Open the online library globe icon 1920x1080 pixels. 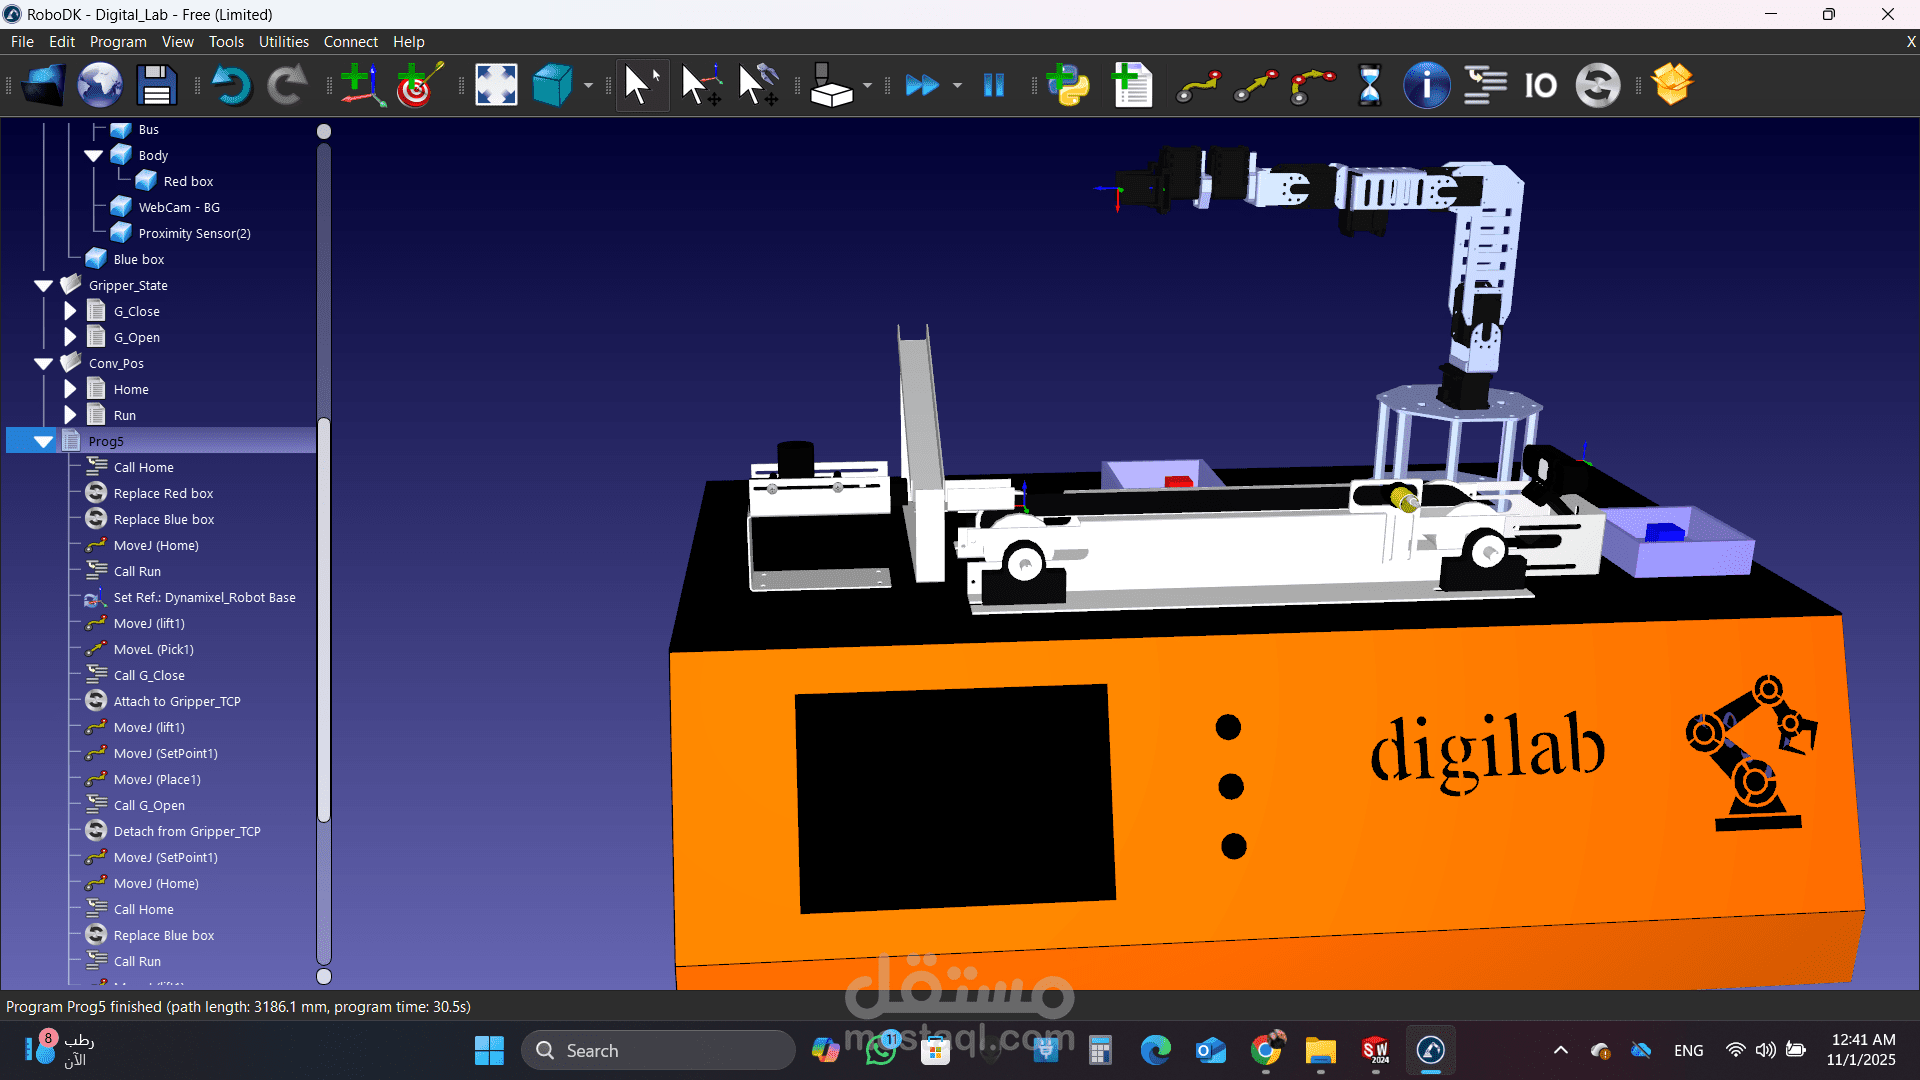[100, 85]
